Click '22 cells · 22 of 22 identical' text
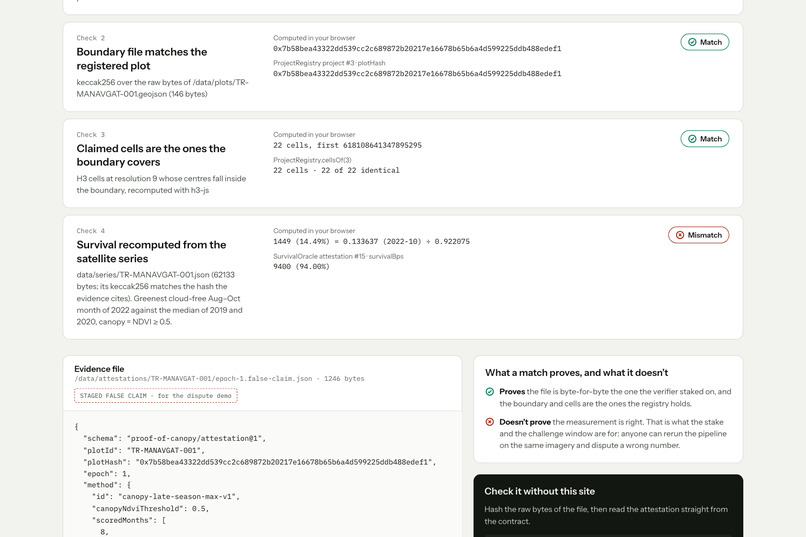806x537 pixels. click(336, 170)
